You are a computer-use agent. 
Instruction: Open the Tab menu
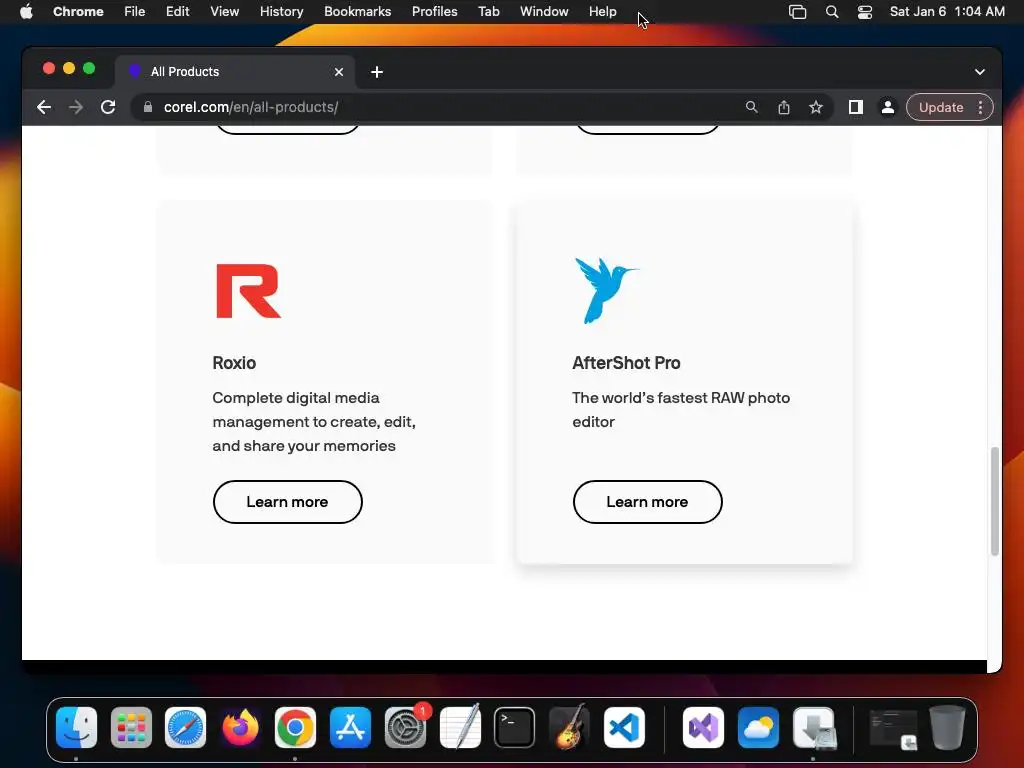[x=488, y=12]
